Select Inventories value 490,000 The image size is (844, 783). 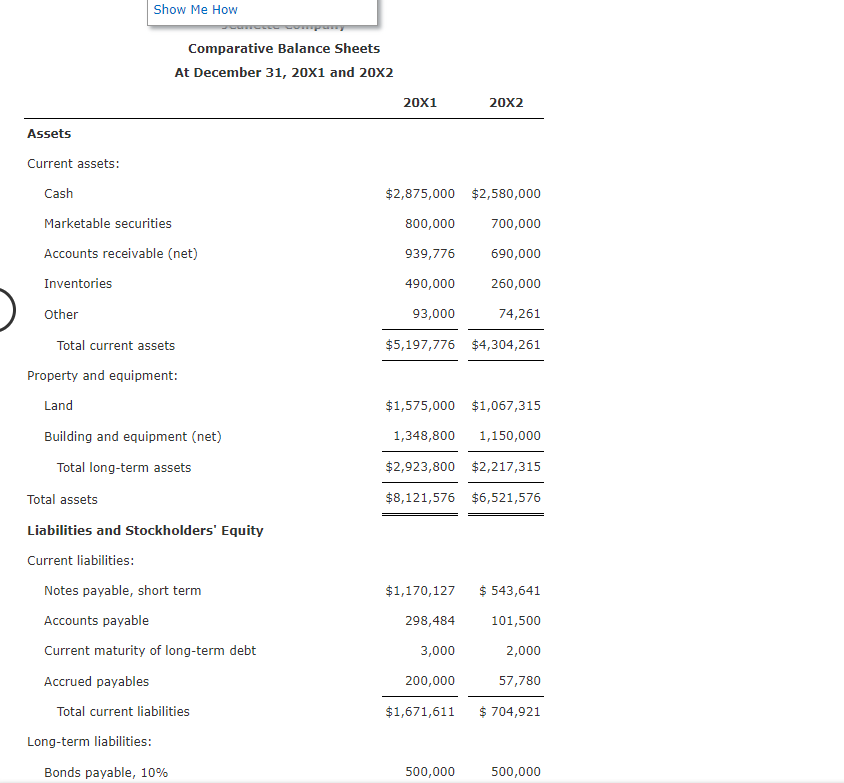(x=430, y=284)
